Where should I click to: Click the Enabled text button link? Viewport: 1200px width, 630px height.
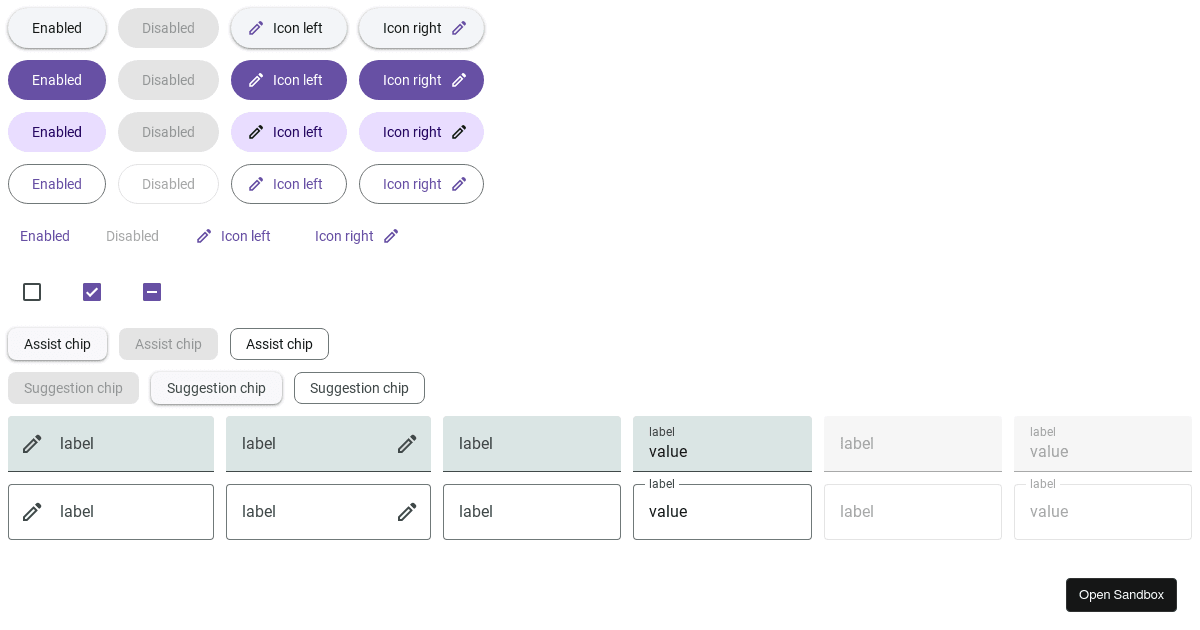(45, 236)
